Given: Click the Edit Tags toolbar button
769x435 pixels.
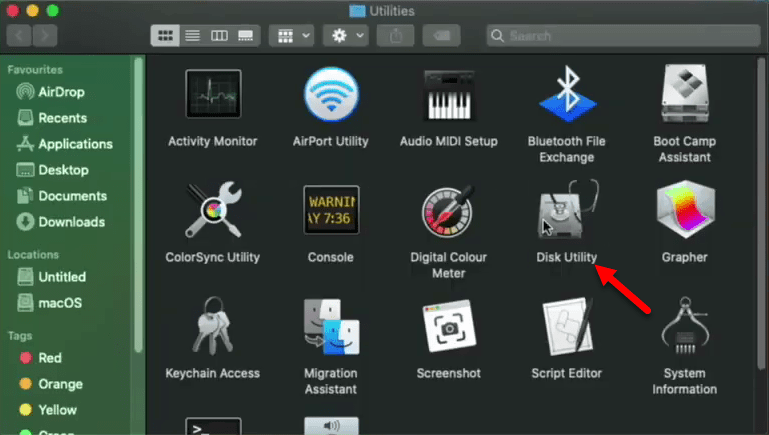Looking at the screenshot, I should 441,35.
